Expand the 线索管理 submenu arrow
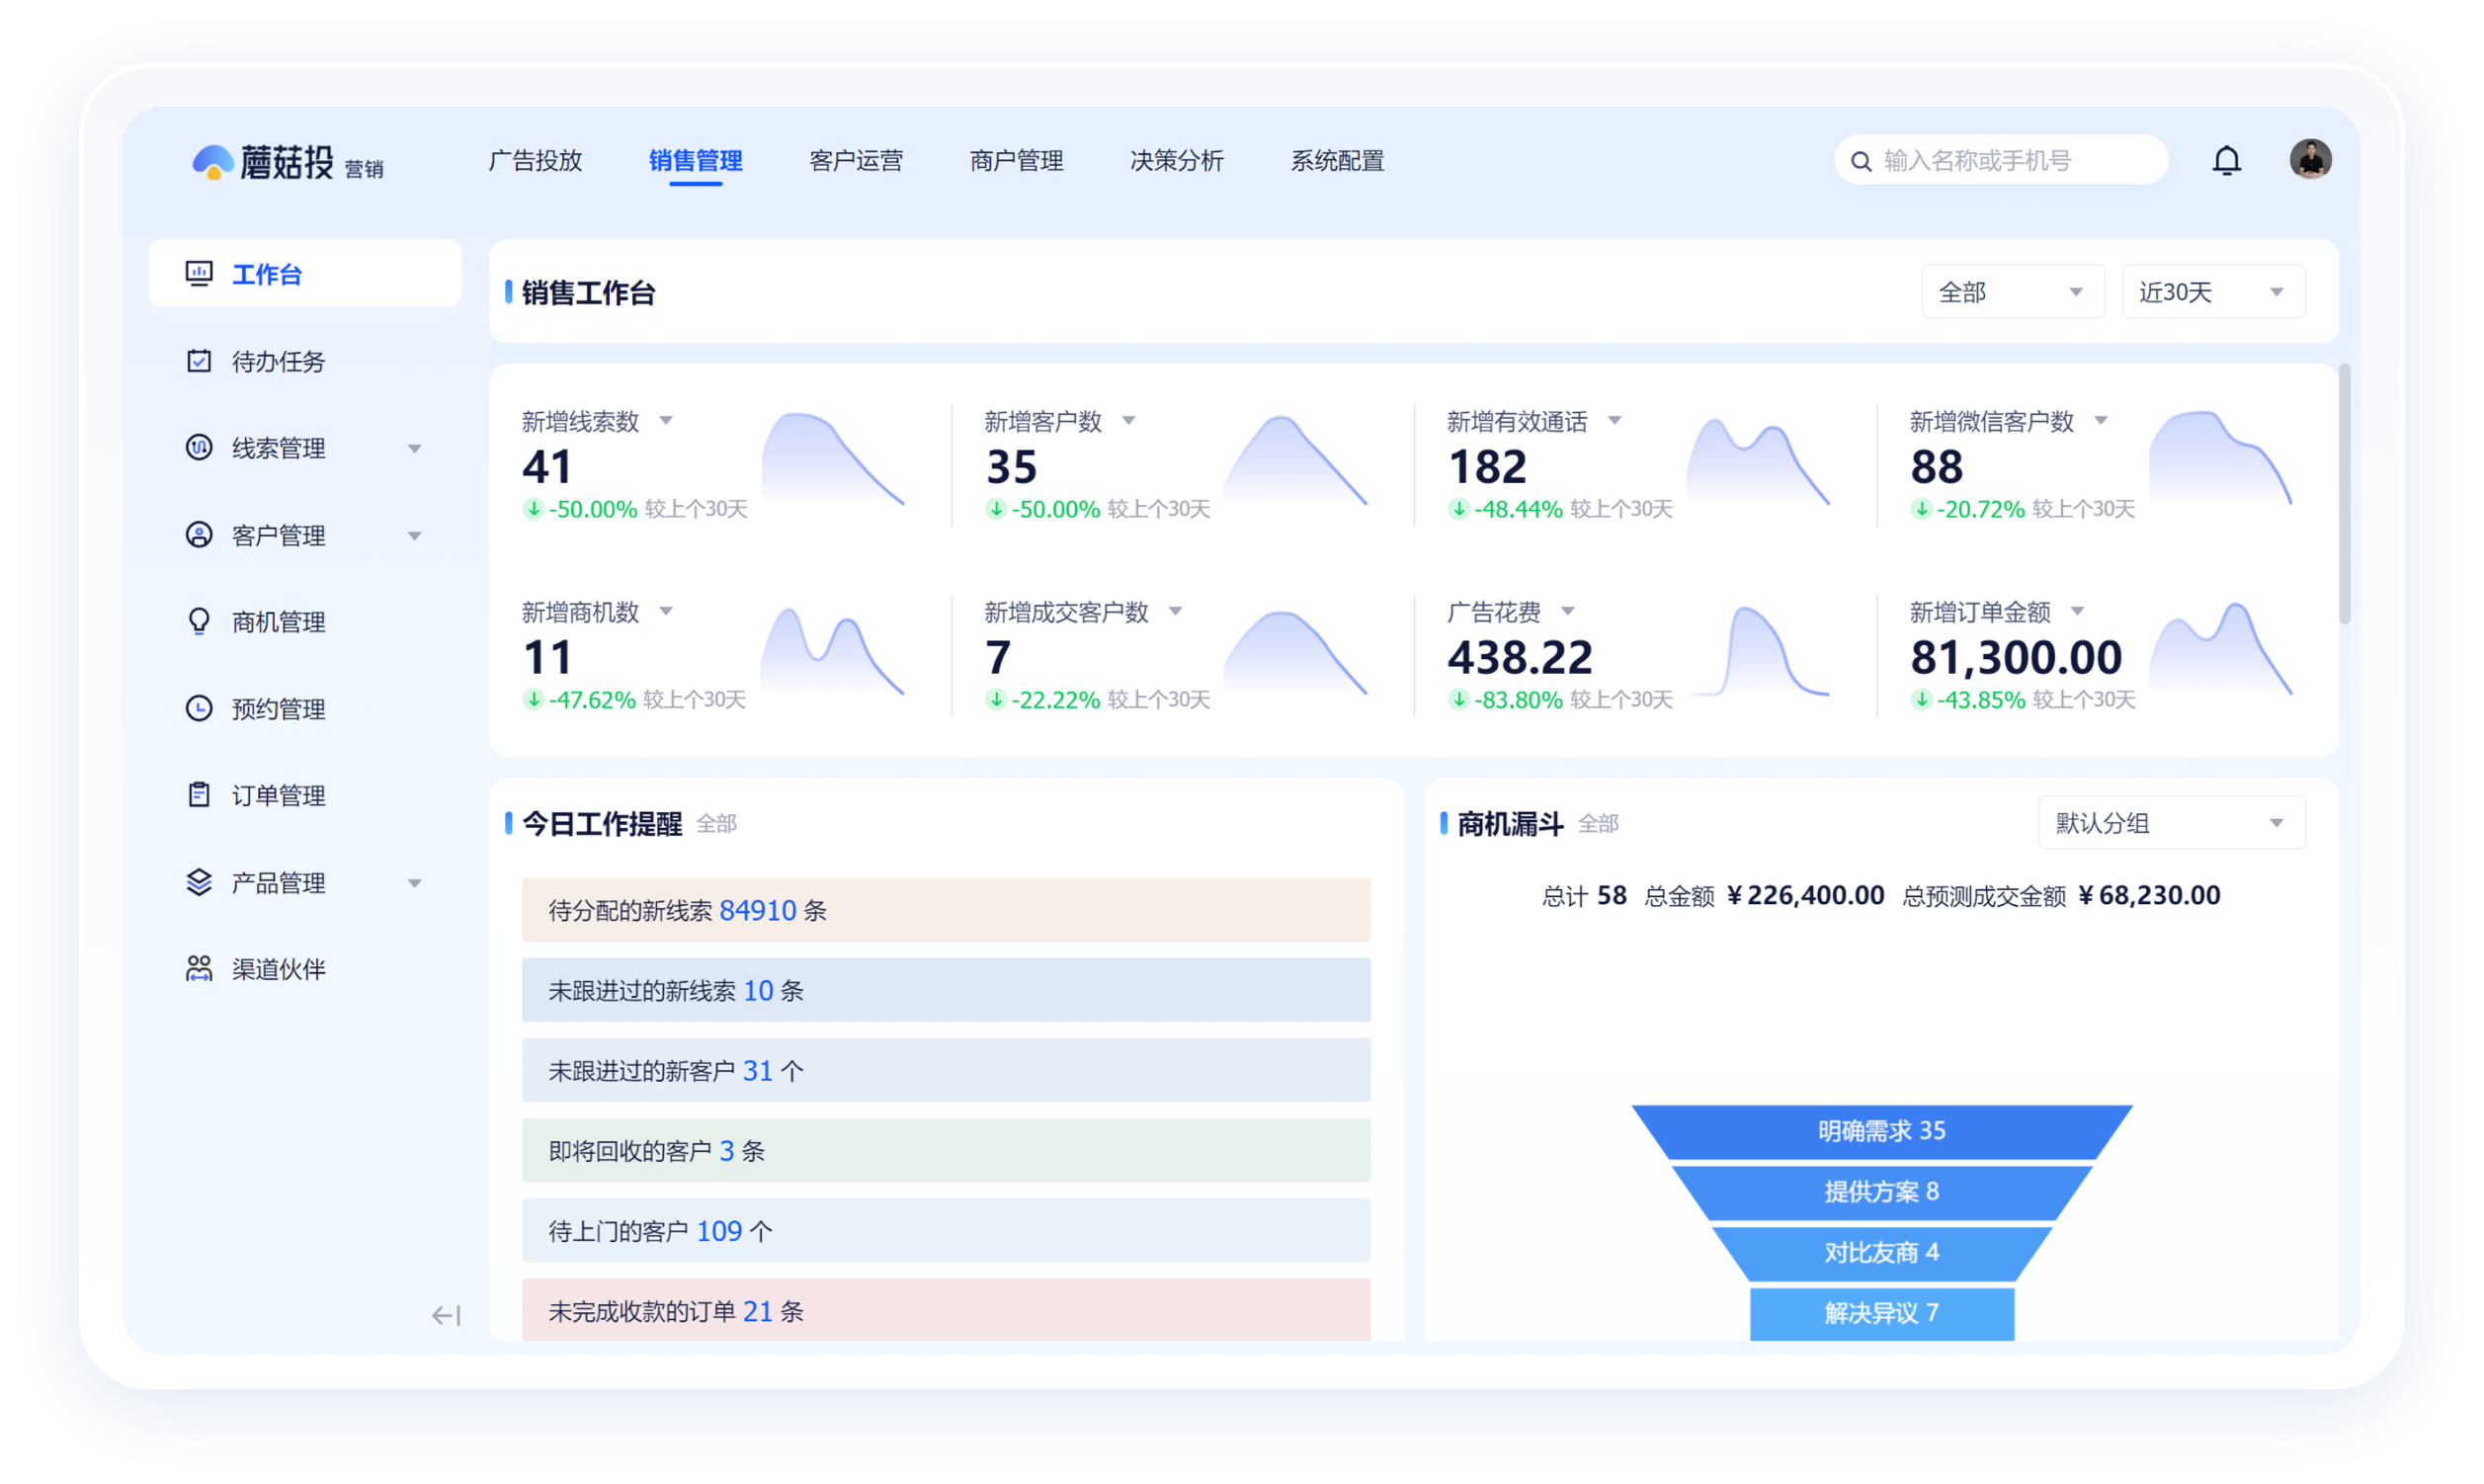Screen dimensions: 2484x1484 (x=415, y=448)
